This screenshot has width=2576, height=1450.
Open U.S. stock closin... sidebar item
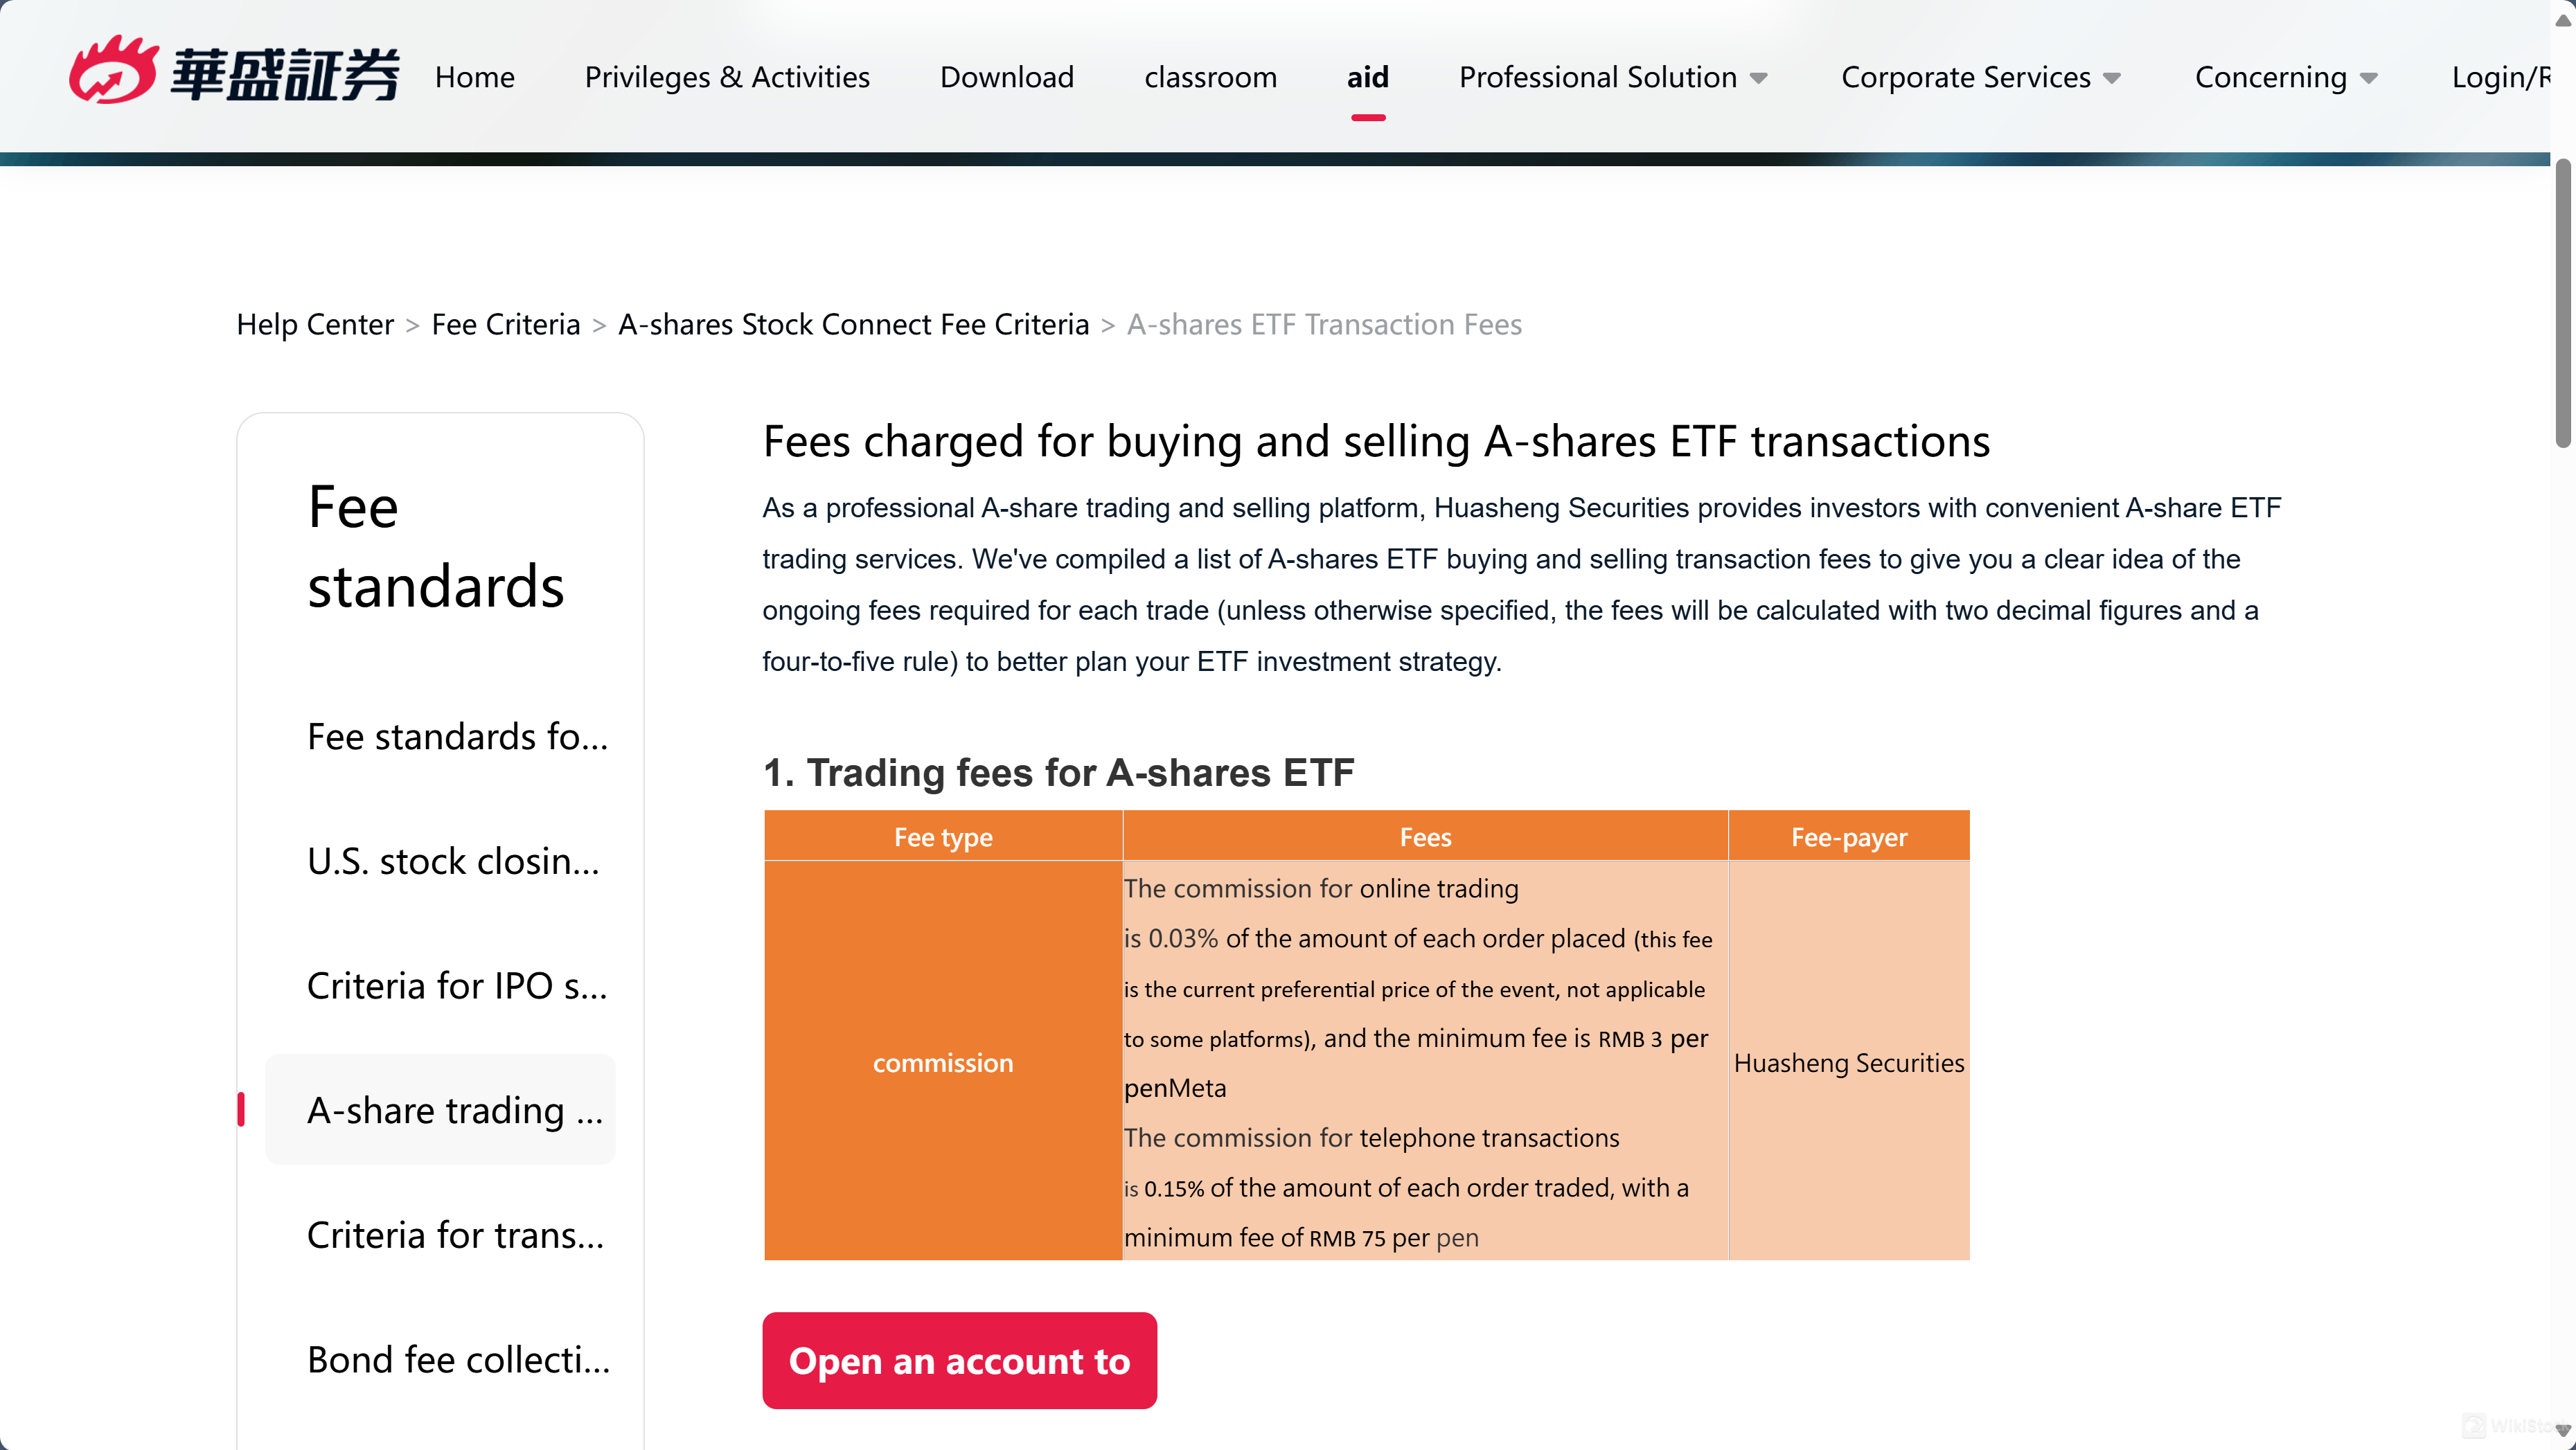click(454, 861)
